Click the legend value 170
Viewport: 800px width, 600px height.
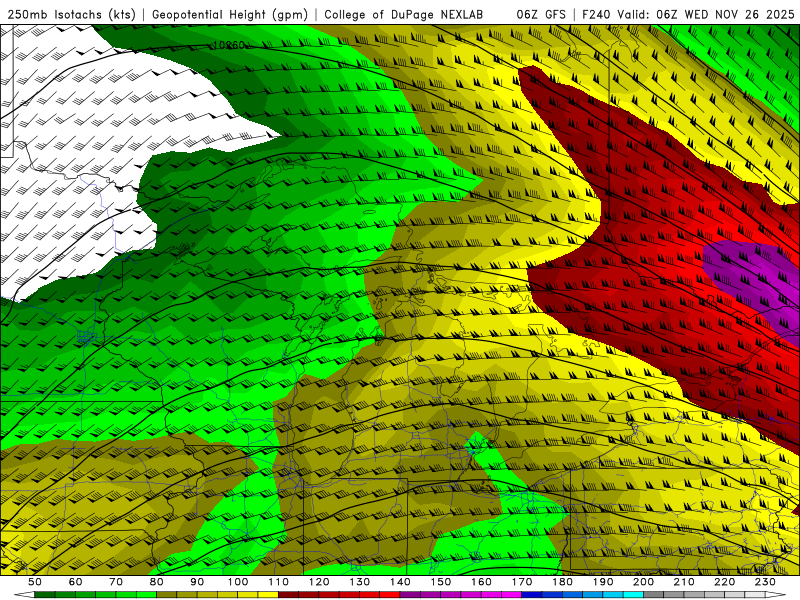click(x=522, y=582)
